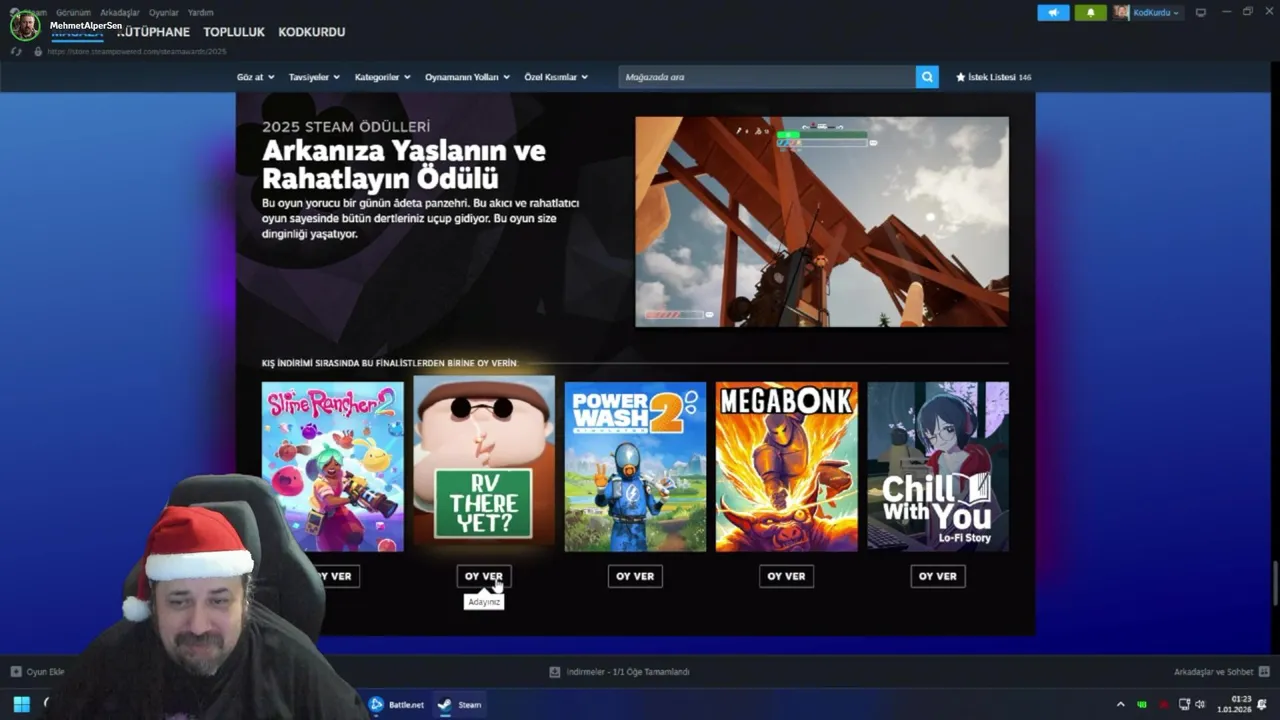Screen dimensions: 1280x720
Task: Click the store URL address text
Action: 137,51
